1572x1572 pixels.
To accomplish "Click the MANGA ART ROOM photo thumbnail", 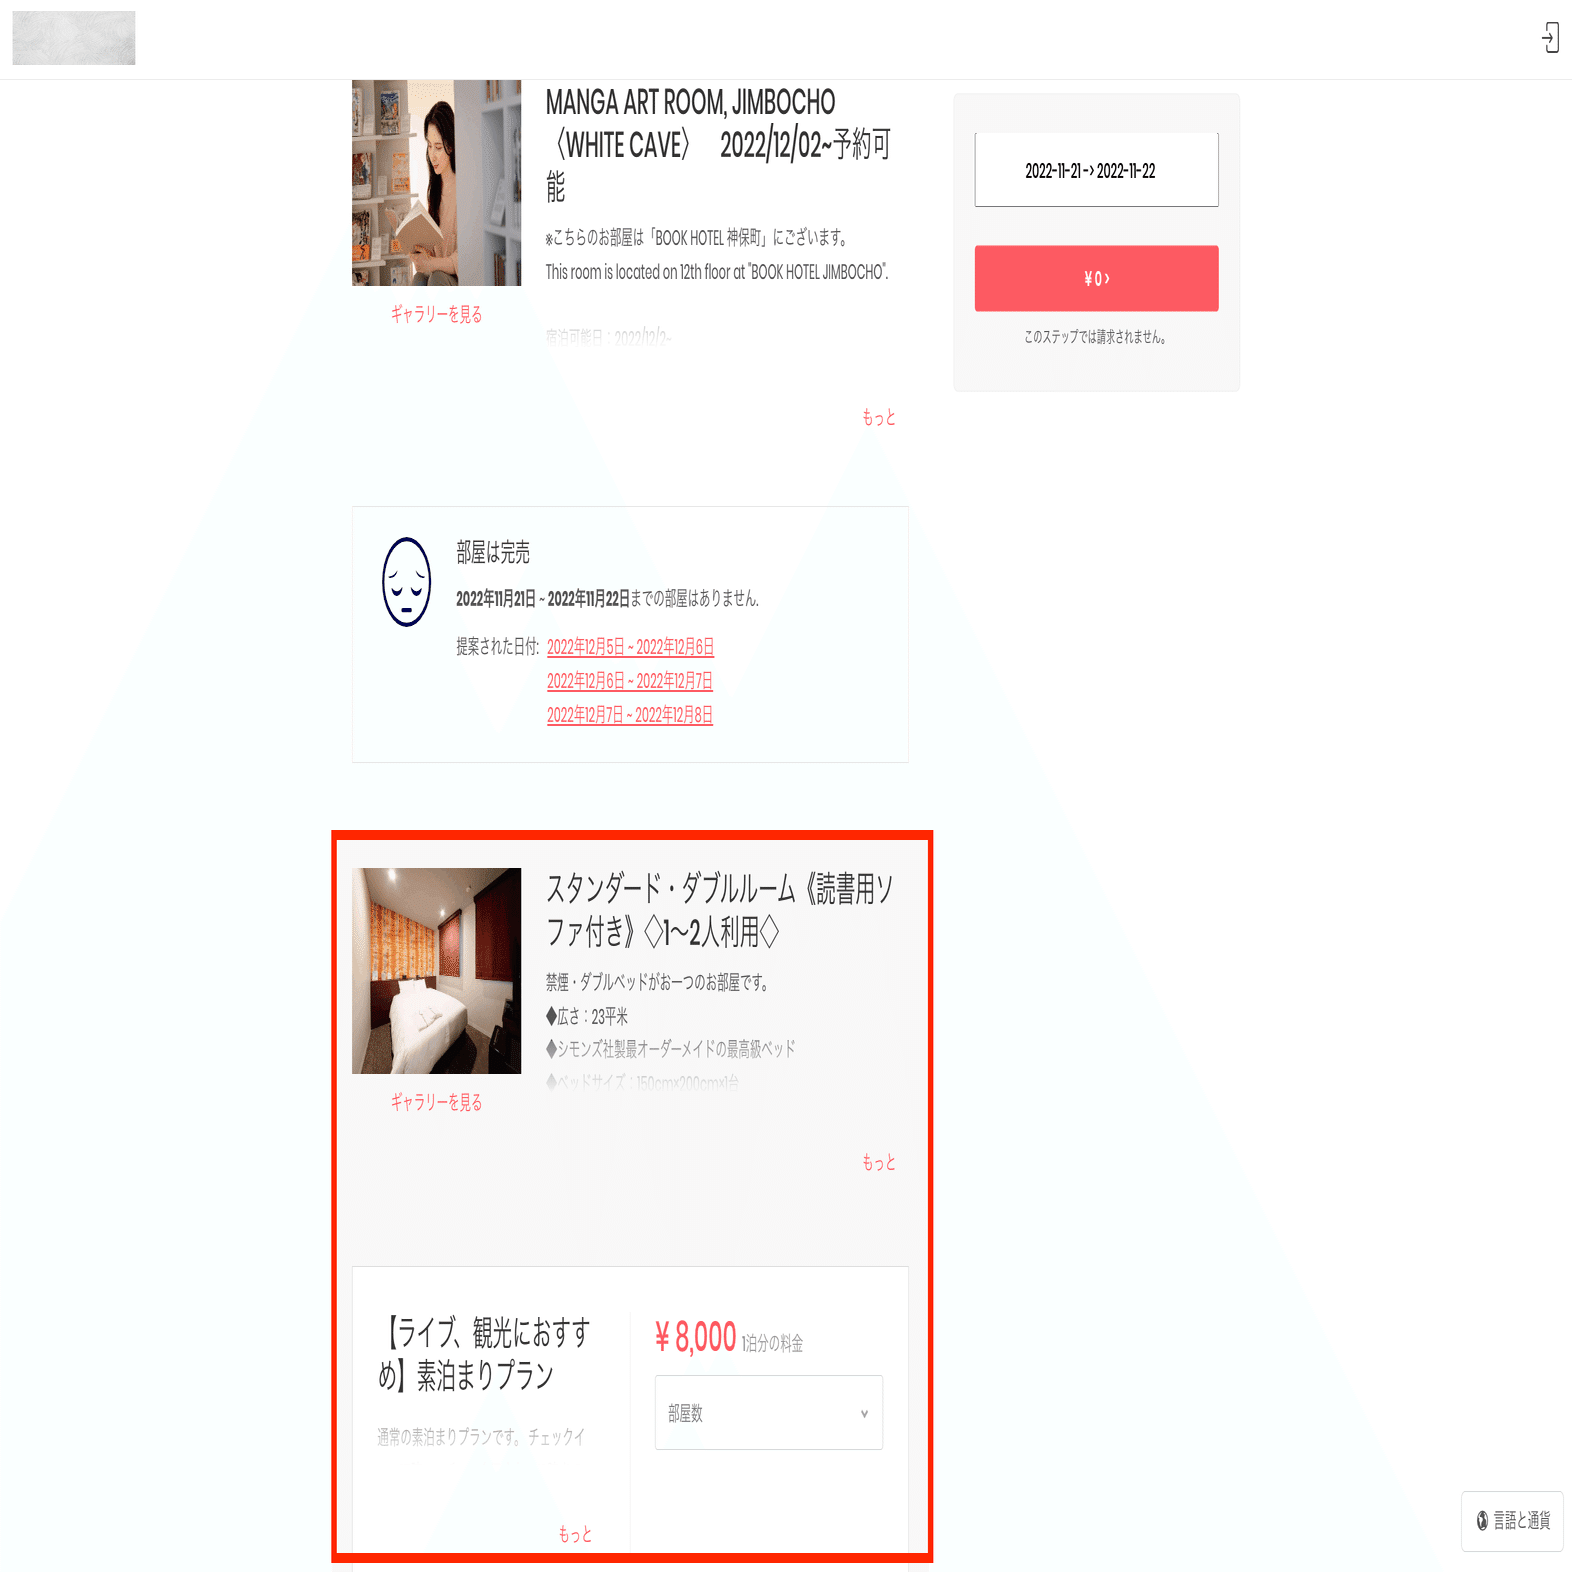I will (436, 183).
